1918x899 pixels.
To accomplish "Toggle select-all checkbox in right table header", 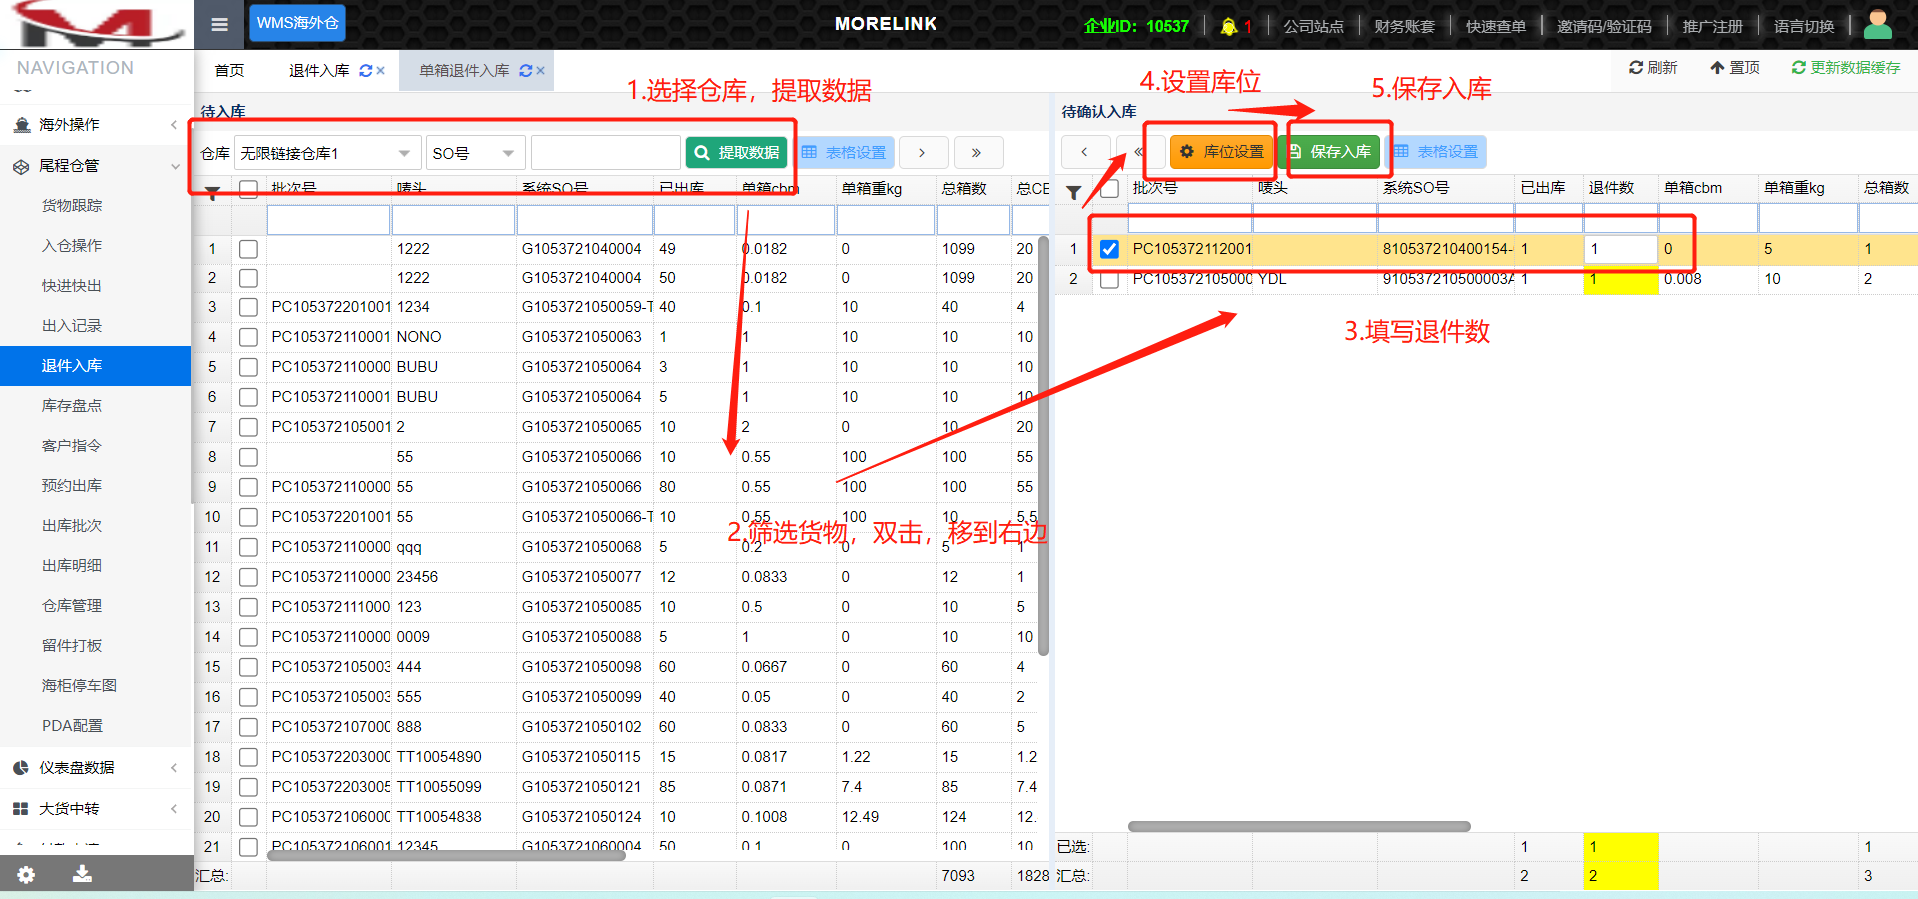I will [1109, 189].
